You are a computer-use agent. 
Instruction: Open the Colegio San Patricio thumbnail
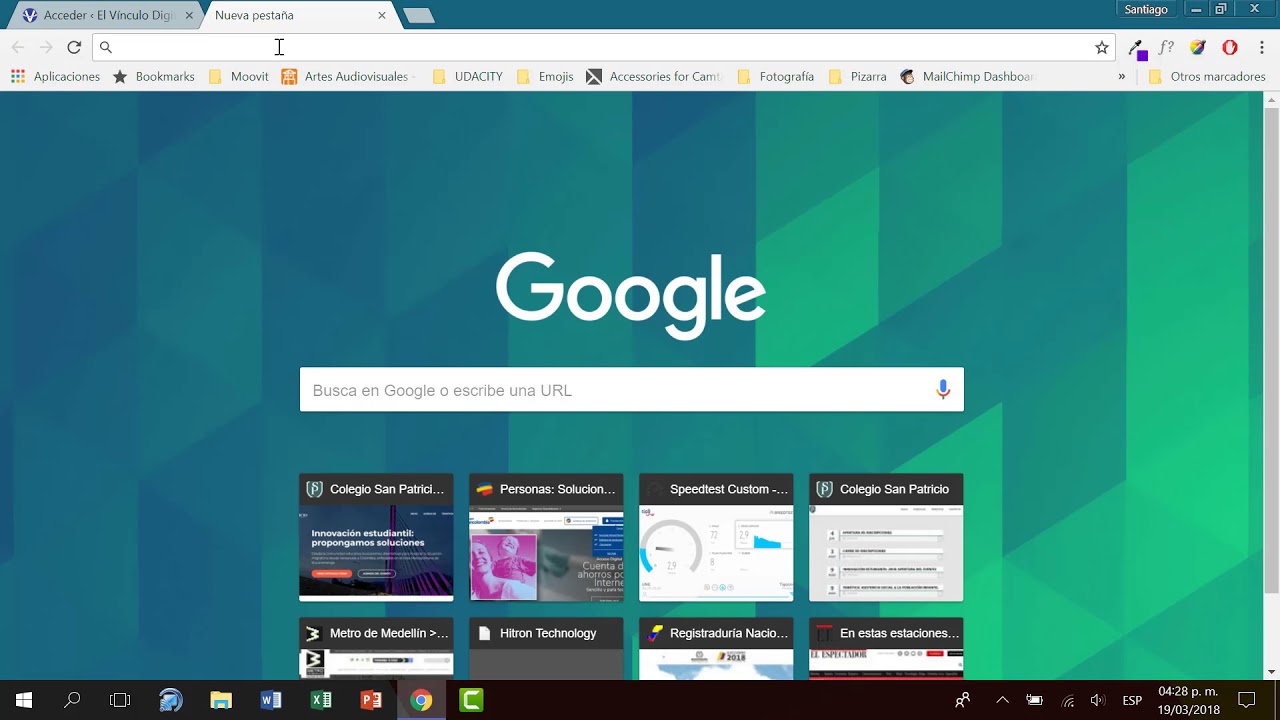pyautogui.click(x=886, y=538)
